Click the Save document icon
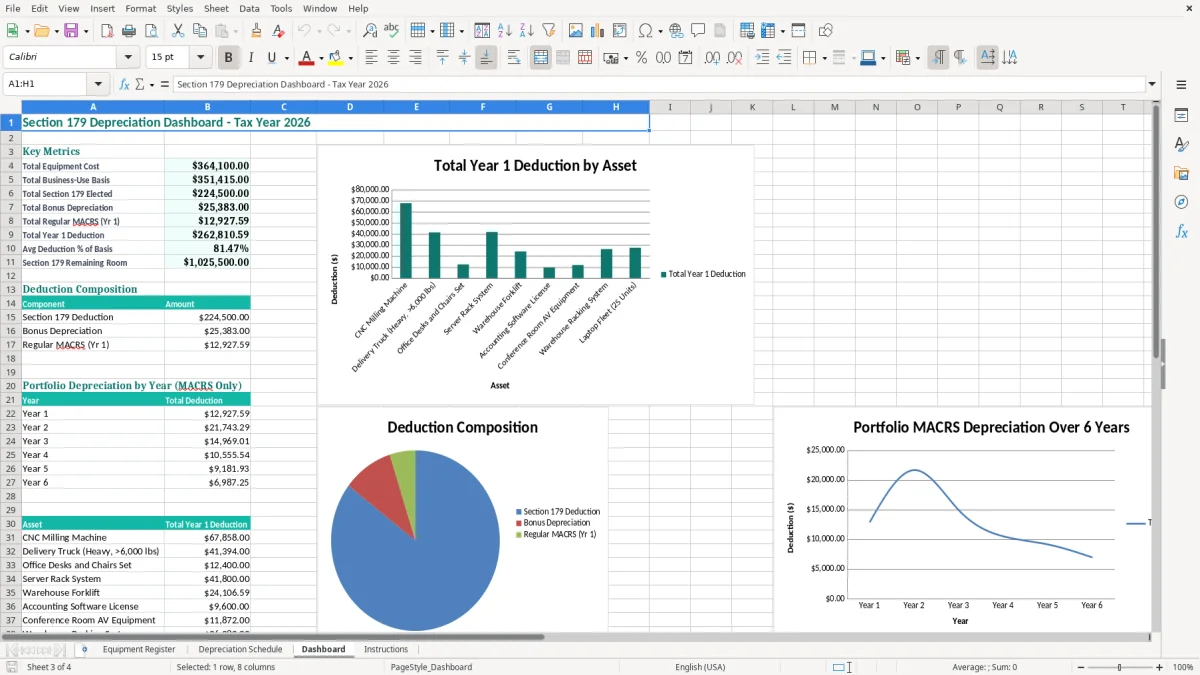The width and height of the screenshot is (1200, 675). (x=71, y=31)
